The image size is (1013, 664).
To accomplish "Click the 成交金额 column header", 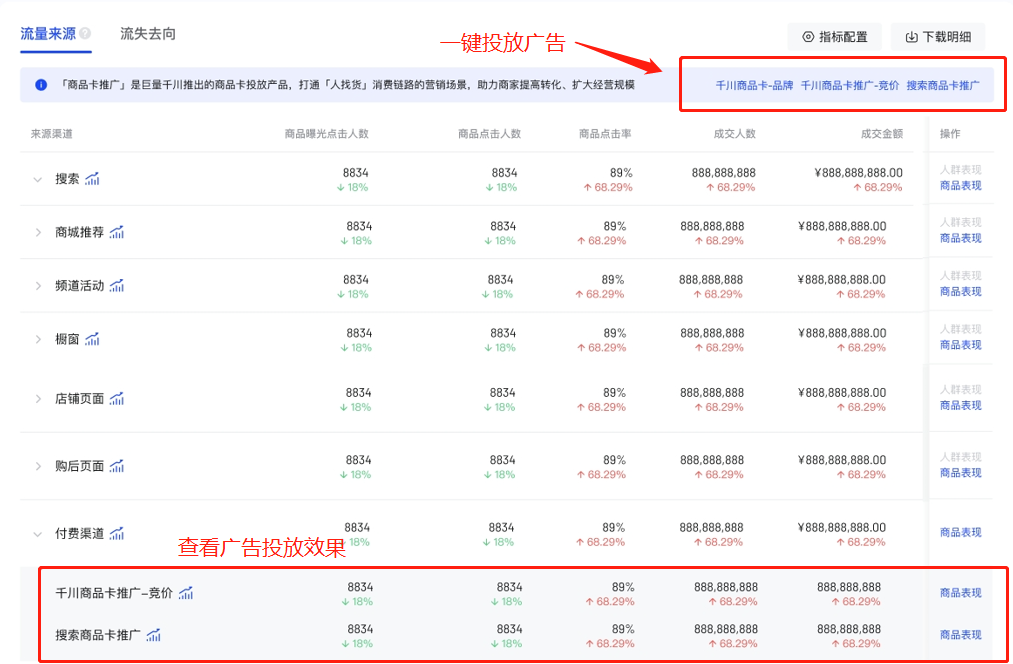I will [x=882, y=134].
